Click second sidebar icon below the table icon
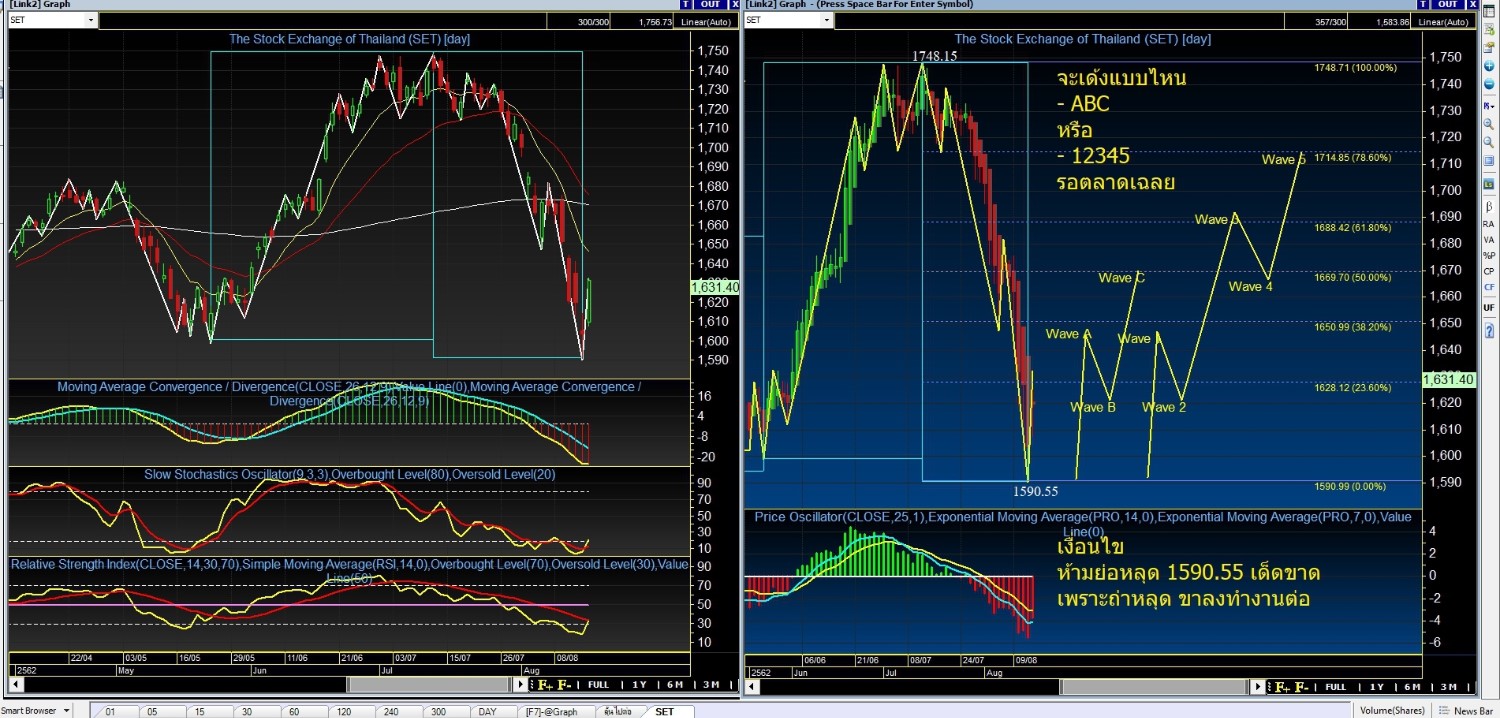Image resolution: width=1500 pixels, height=718 pixels. pyautogui.click(x=1489, y=30)
